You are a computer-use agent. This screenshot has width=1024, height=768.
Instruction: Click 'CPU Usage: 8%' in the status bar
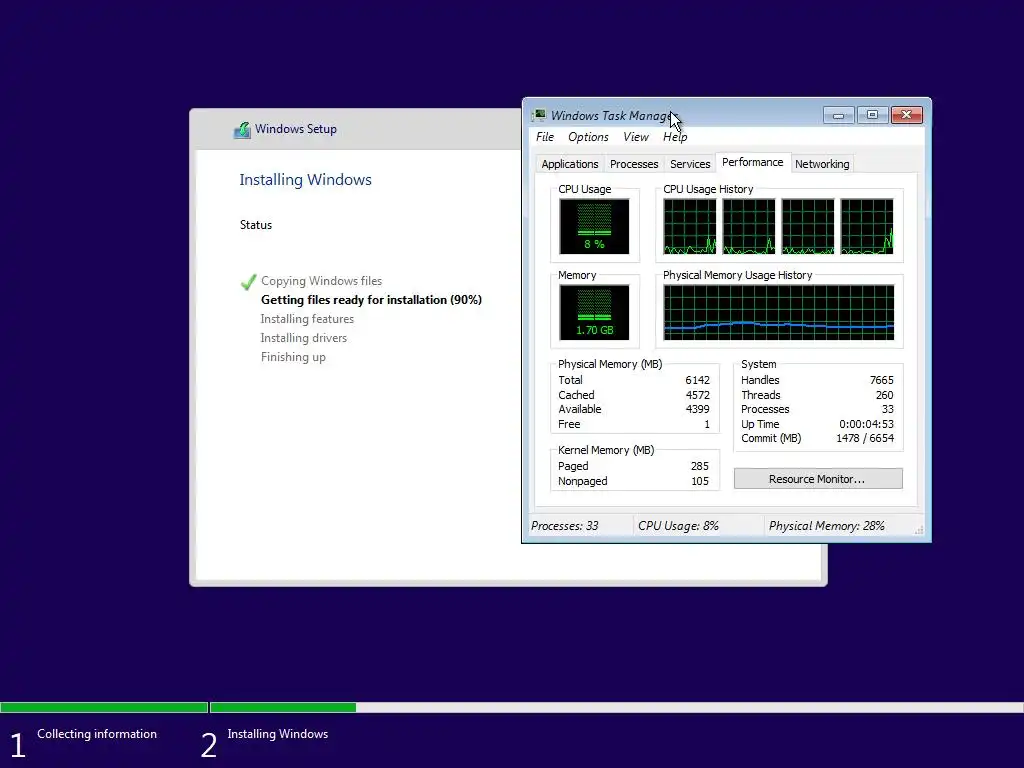(678, 526)
